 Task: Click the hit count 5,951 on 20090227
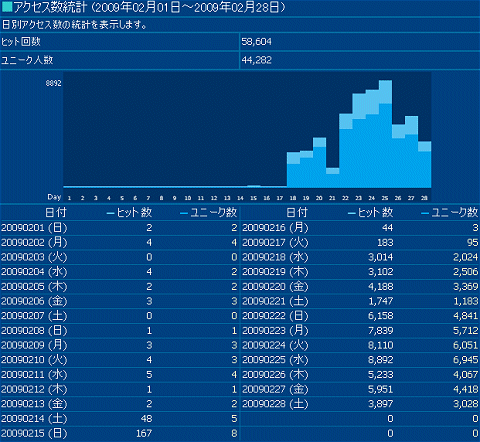click(x=381, y=389)
